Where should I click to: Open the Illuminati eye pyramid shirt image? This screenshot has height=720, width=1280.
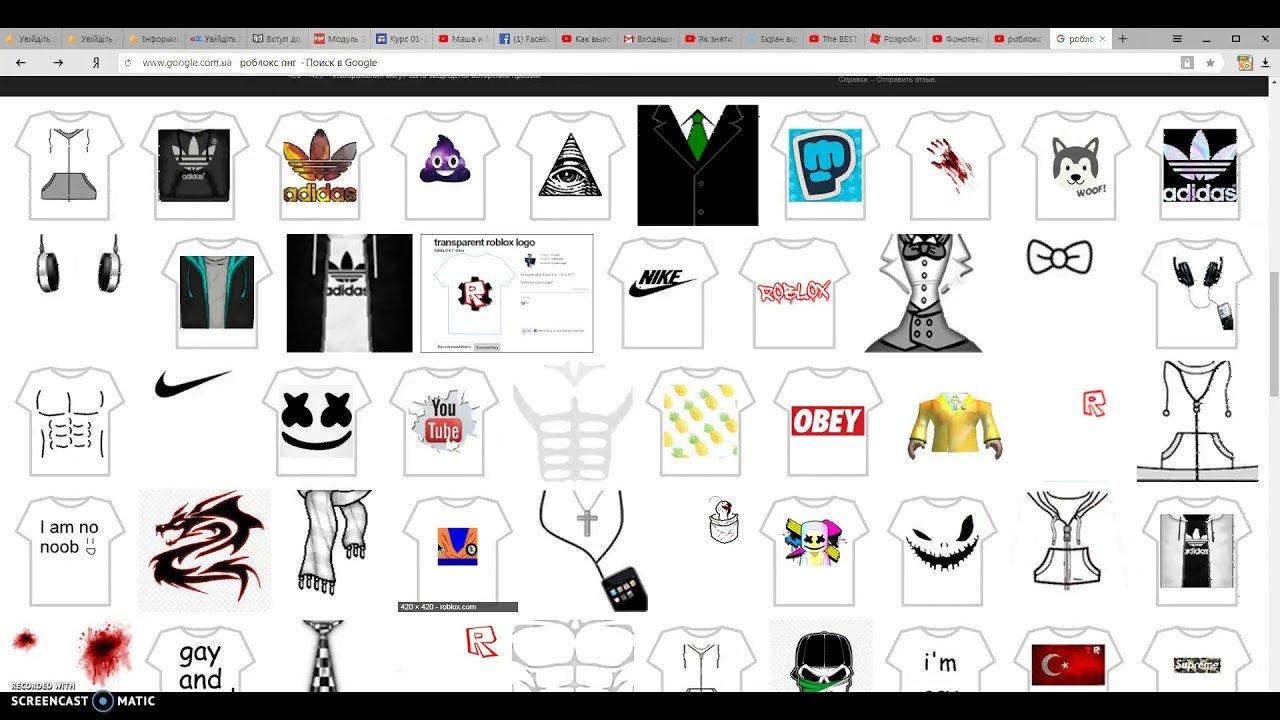pos(570,165)
